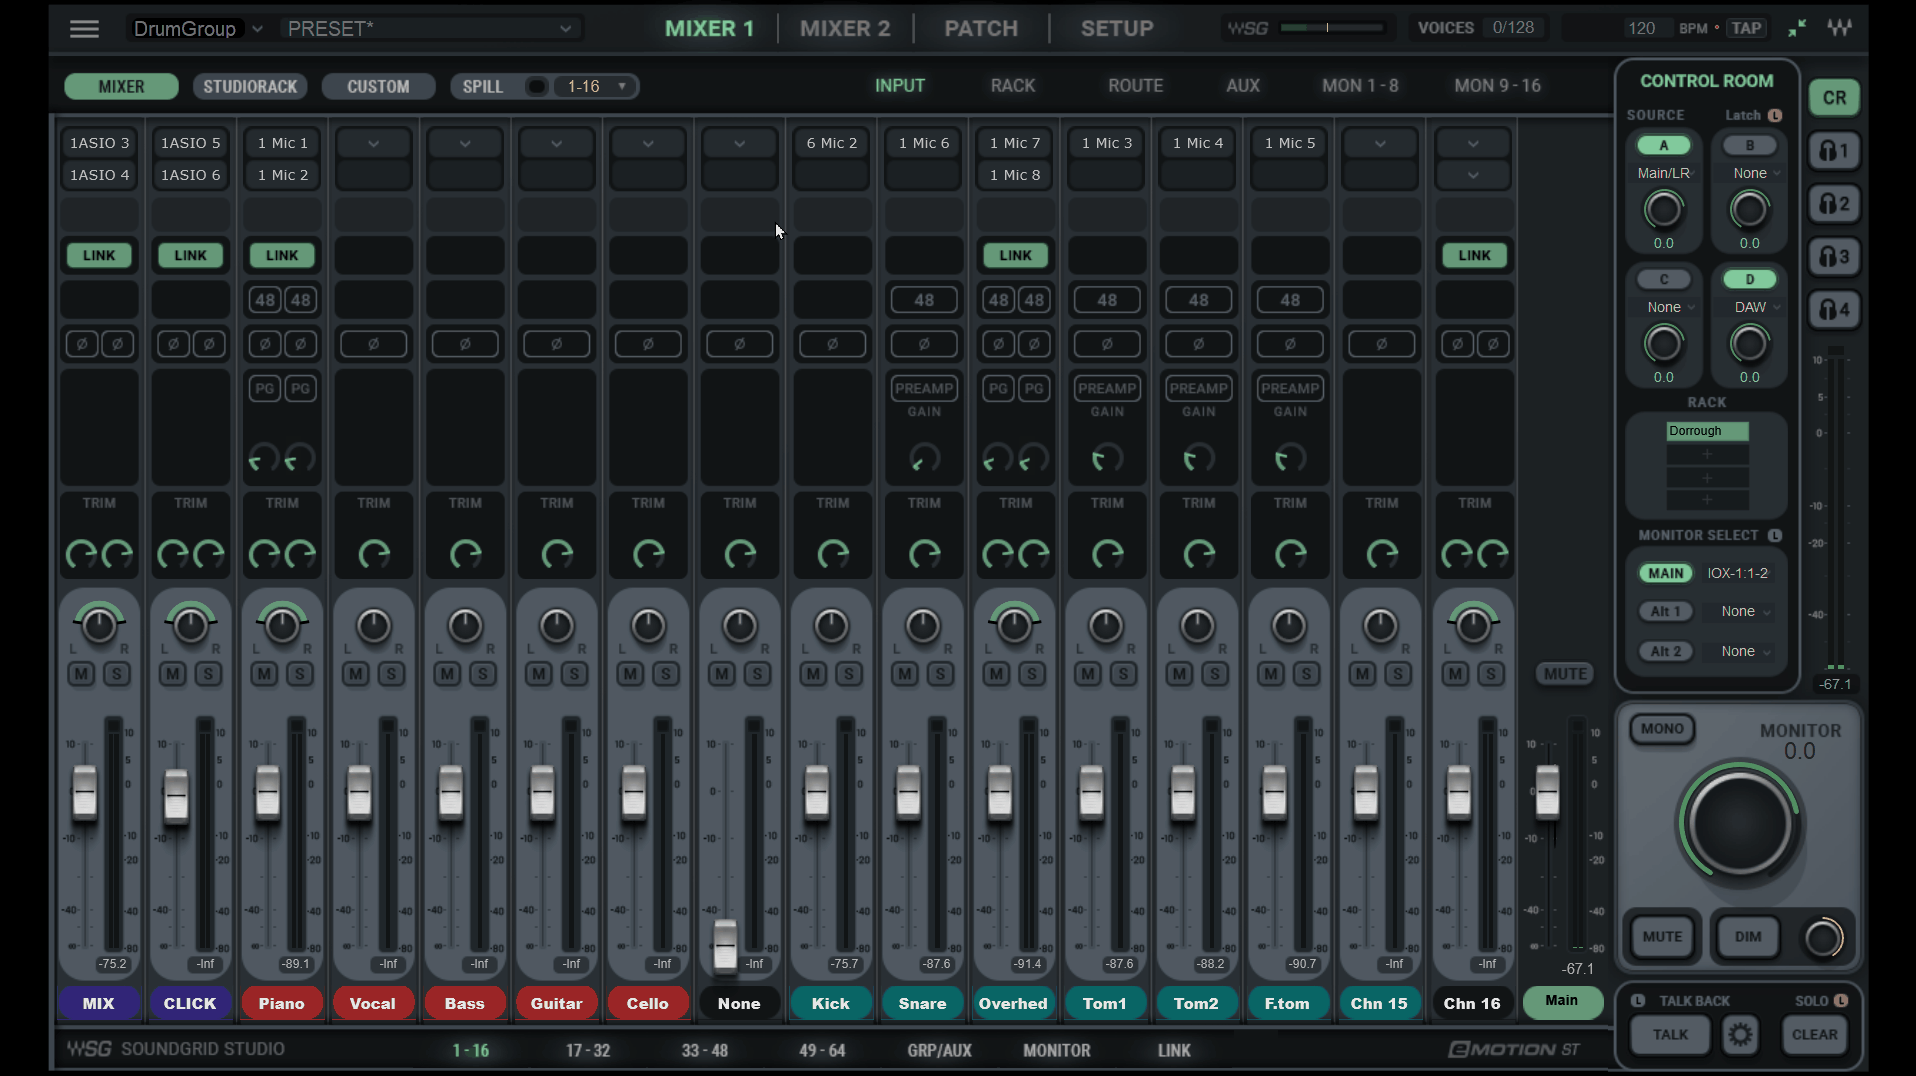The image size is (1916, 1076).
Task: Open the ROUTE view tab
Action: tap(1135, 86)
